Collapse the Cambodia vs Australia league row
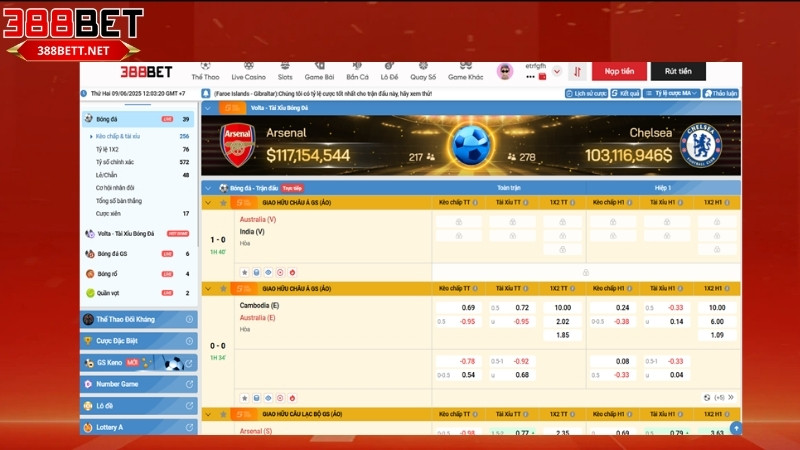800x450 pixels. click(208, 289)
